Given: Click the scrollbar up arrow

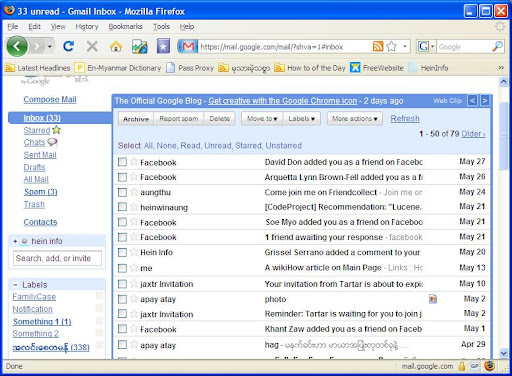Looking at the screenshot, I should click(x=504, y=81).
